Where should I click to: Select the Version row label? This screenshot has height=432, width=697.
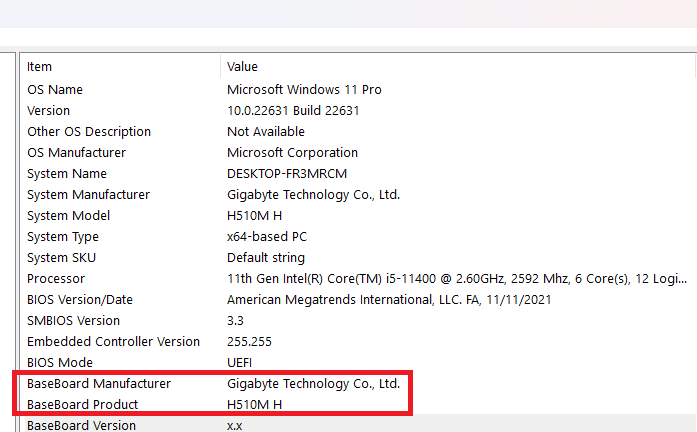(x=49, y=110)
